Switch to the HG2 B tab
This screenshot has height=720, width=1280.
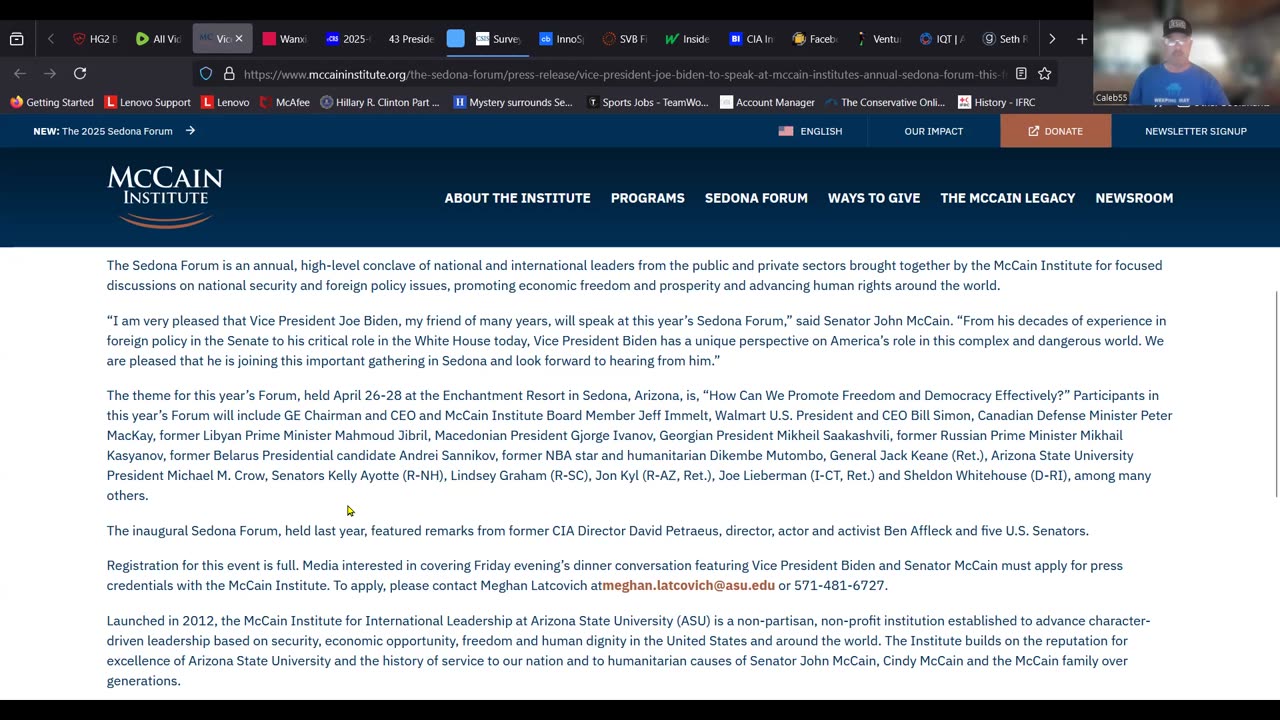94,39
